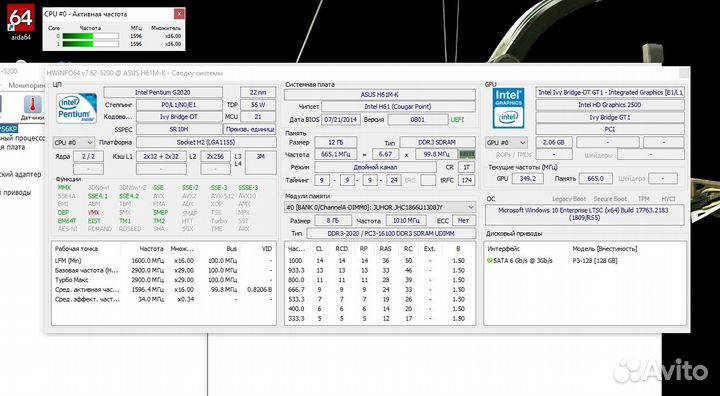
Task: Click the 2x256 L2 cache field
Action: pyautogui.click(x=215, y=156)
